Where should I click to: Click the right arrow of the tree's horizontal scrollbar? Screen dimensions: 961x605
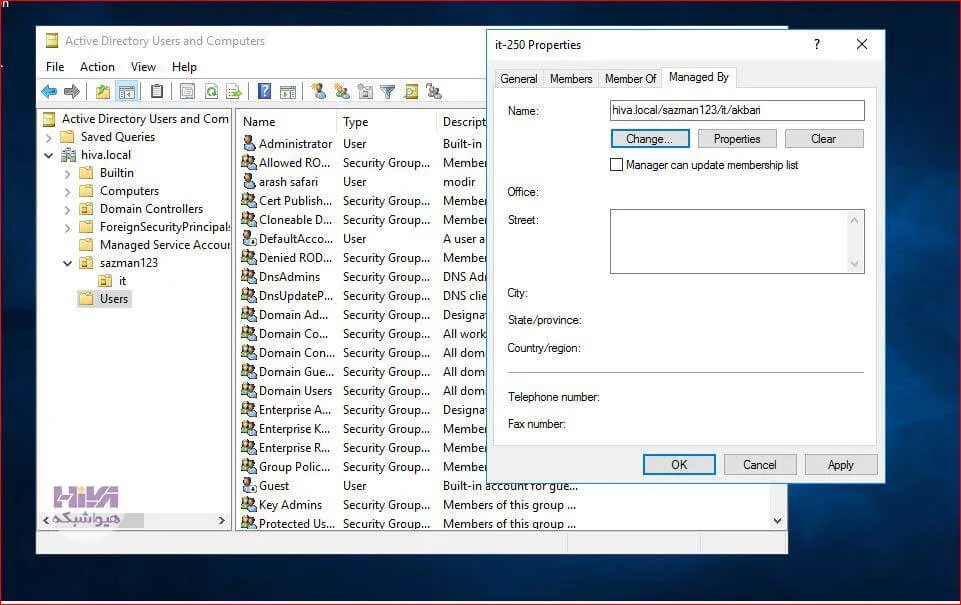click(221, 520)
